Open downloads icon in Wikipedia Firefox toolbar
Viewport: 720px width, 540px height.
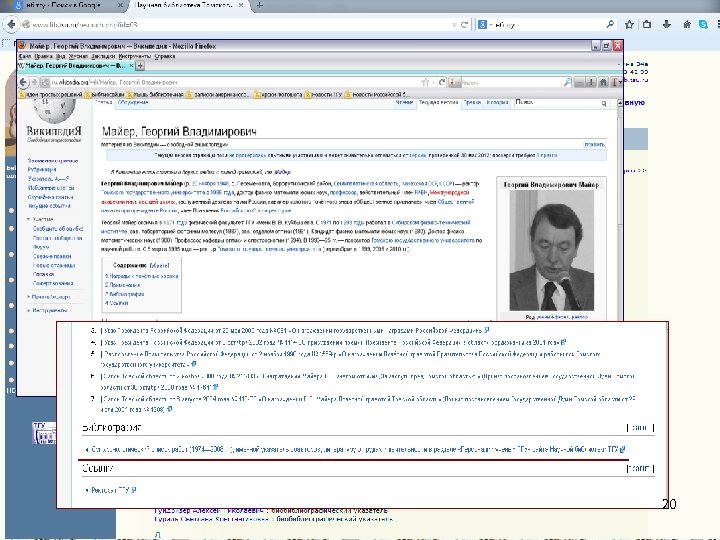point(591,82)
